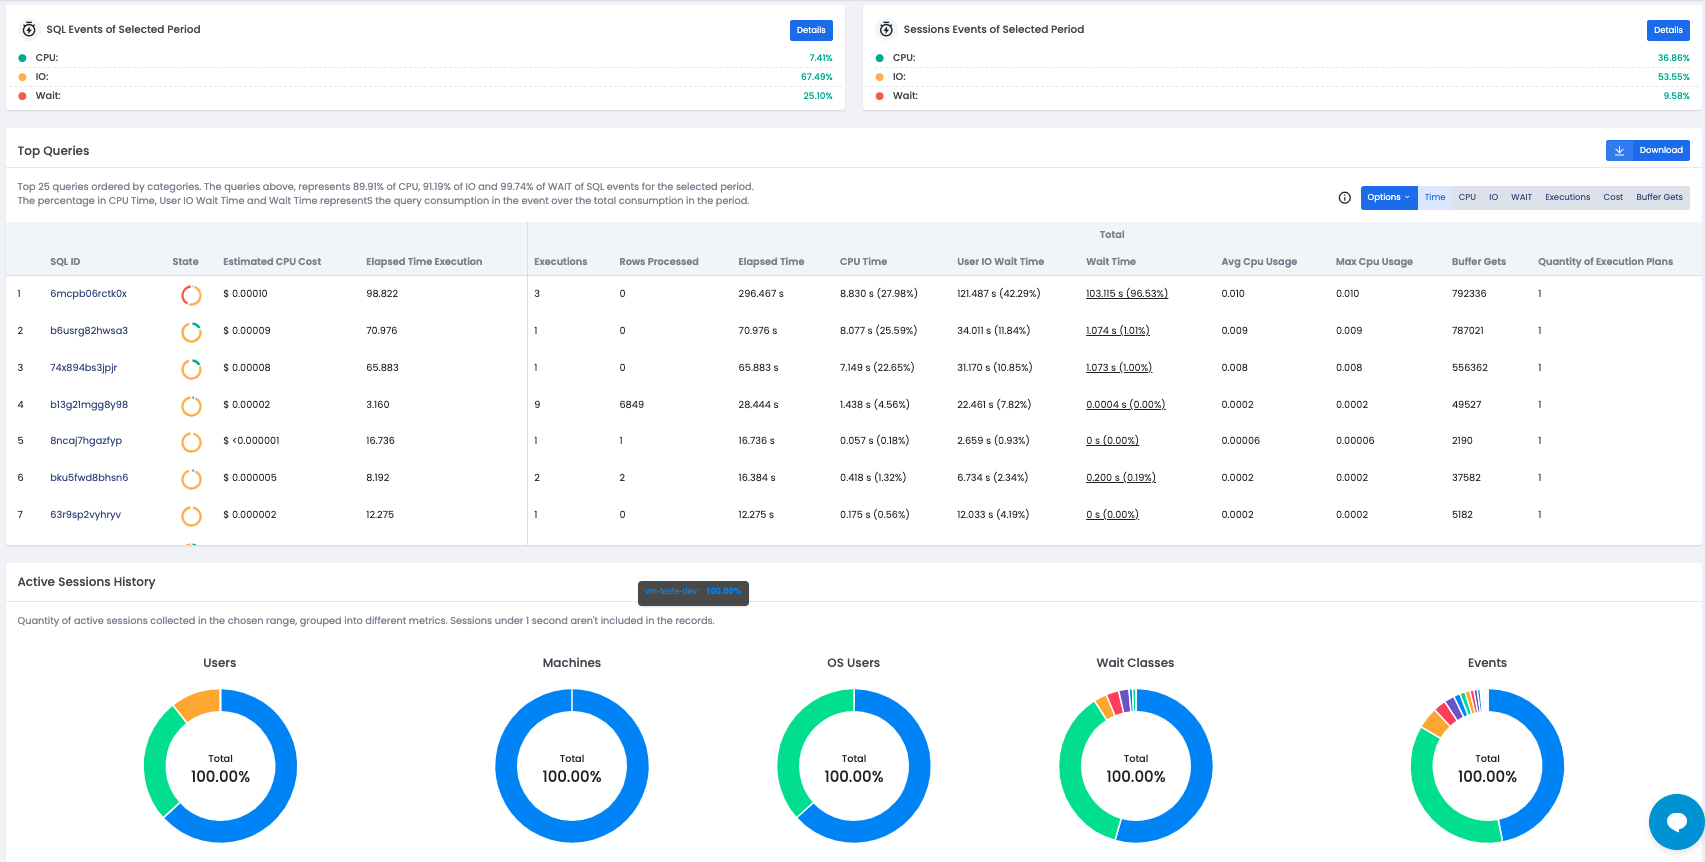Select the IO category tab

(x=1493, y=197)
